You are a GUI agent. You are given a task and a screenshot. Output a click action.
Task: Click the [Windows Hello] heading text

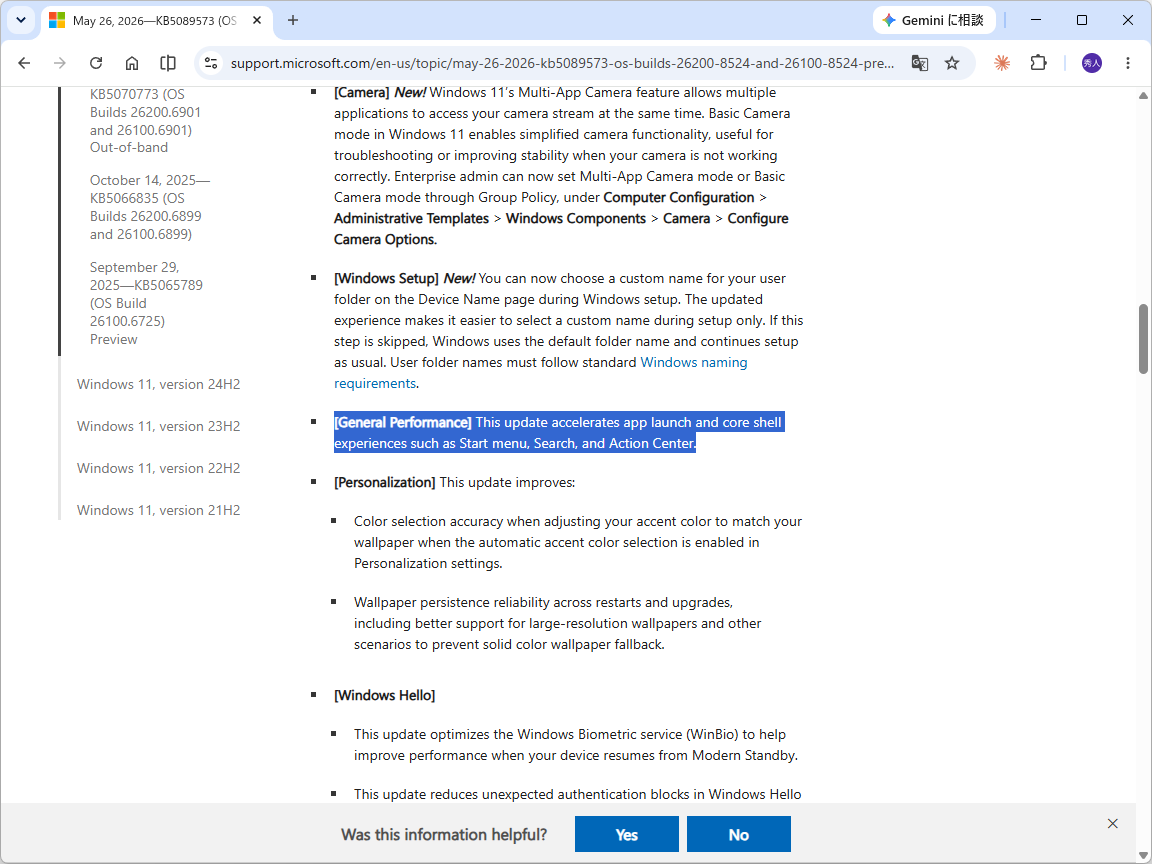click(384, 696)
